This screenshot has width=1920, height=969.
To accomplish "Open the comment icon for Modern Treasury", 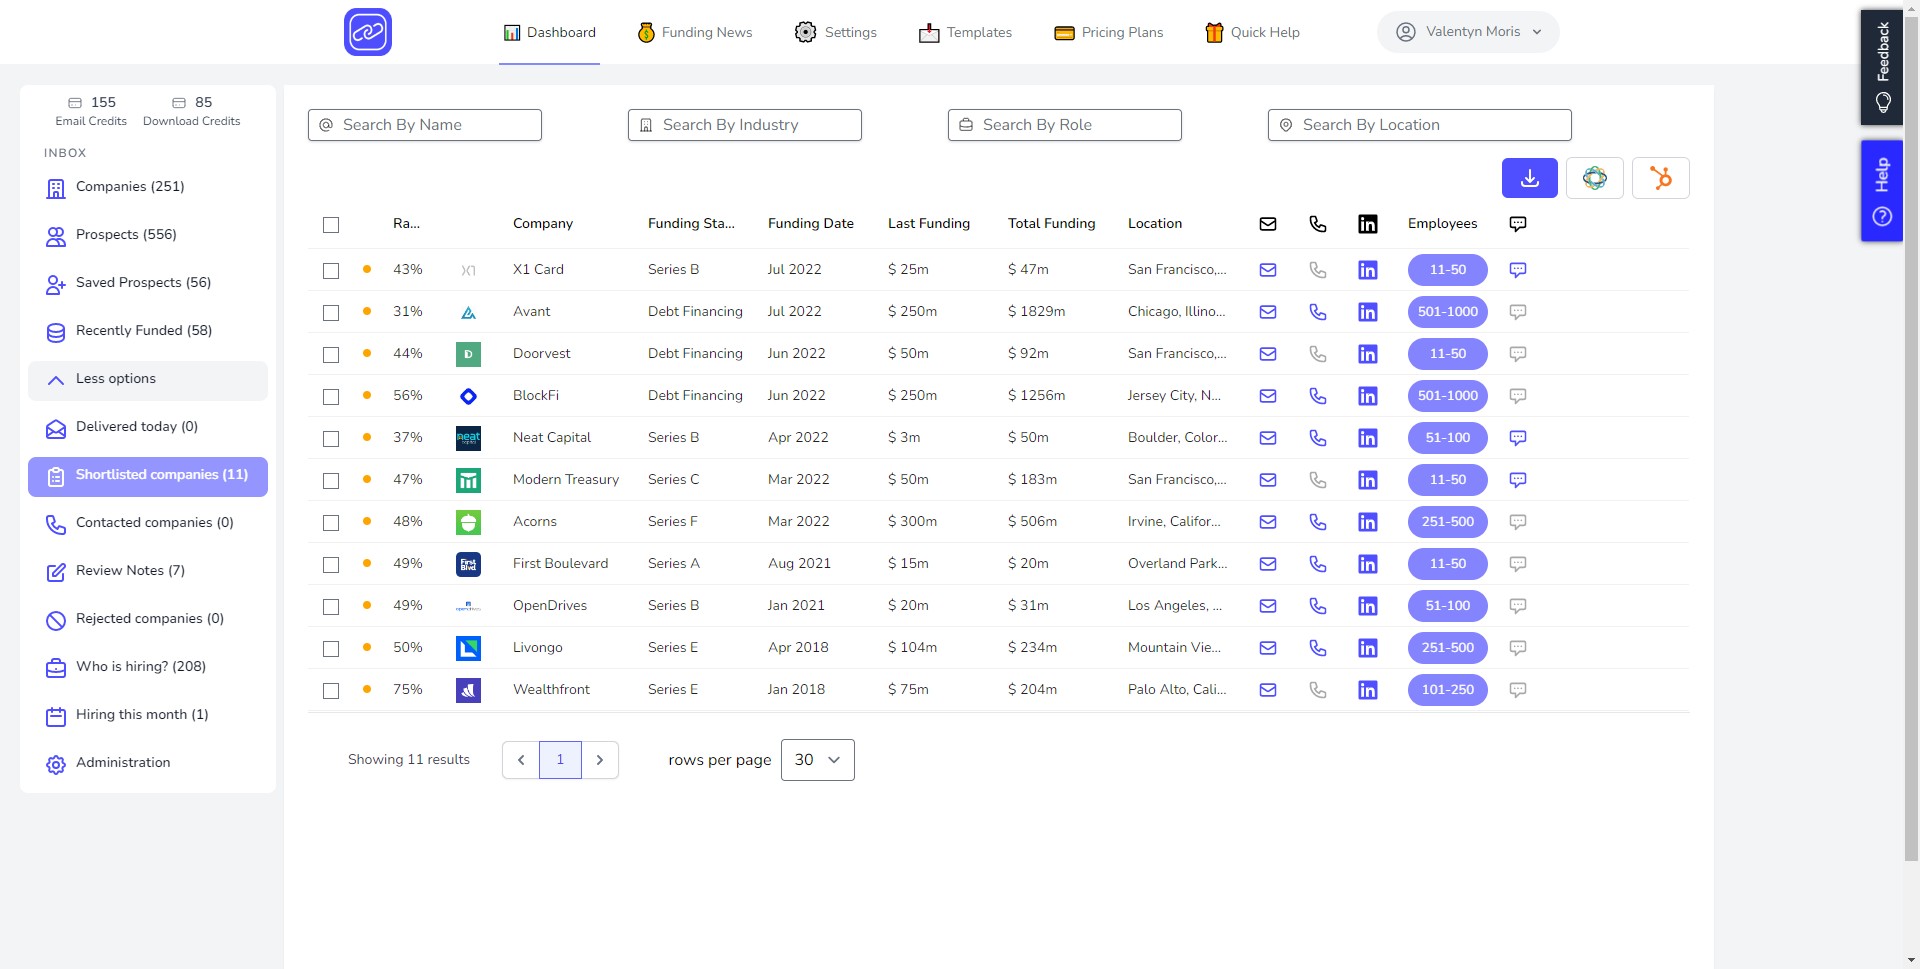I will click(1517, 480).
